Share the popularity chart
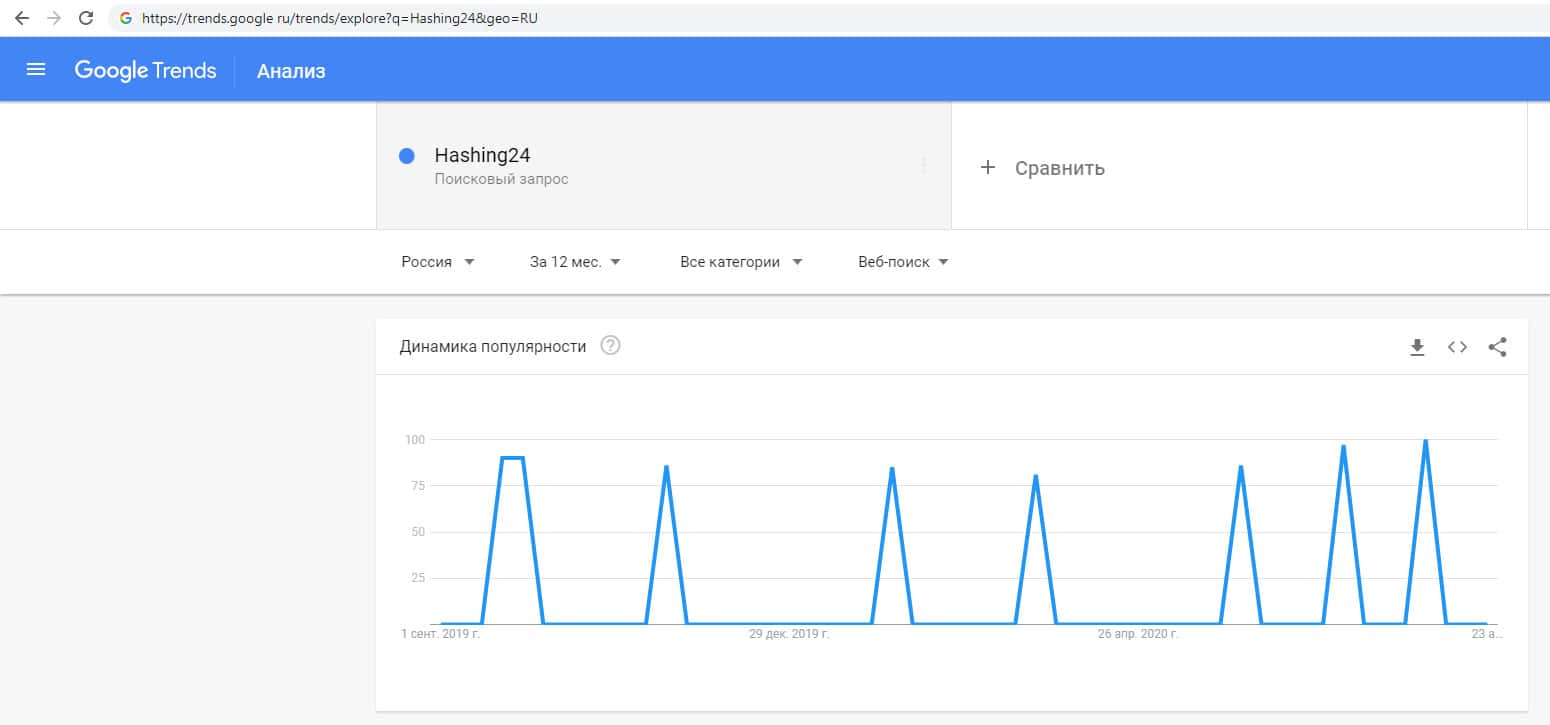 (1497, 347)
